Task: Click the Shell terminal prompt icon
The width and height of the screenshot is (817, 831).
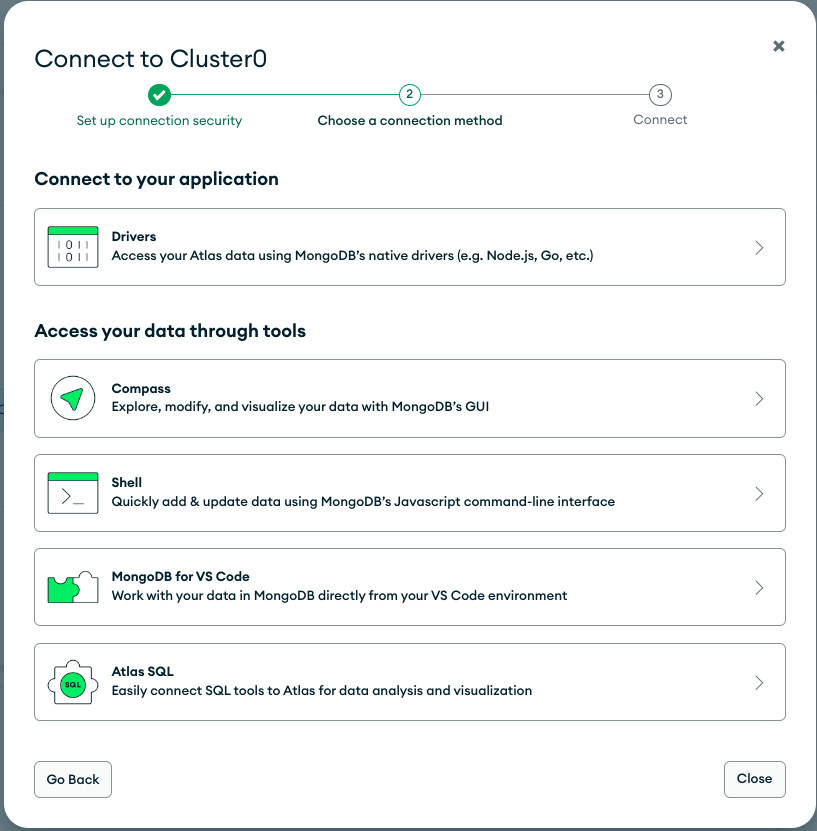Action: [x=73, y=493]
